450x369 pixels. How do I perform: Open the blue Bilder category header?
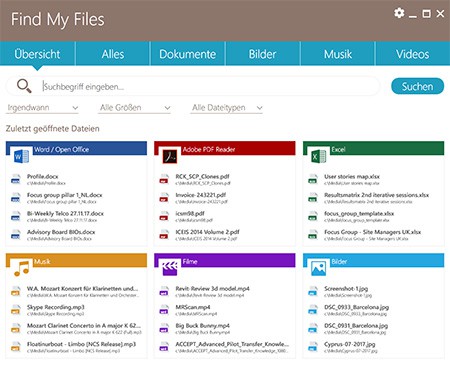click(373, 260)
